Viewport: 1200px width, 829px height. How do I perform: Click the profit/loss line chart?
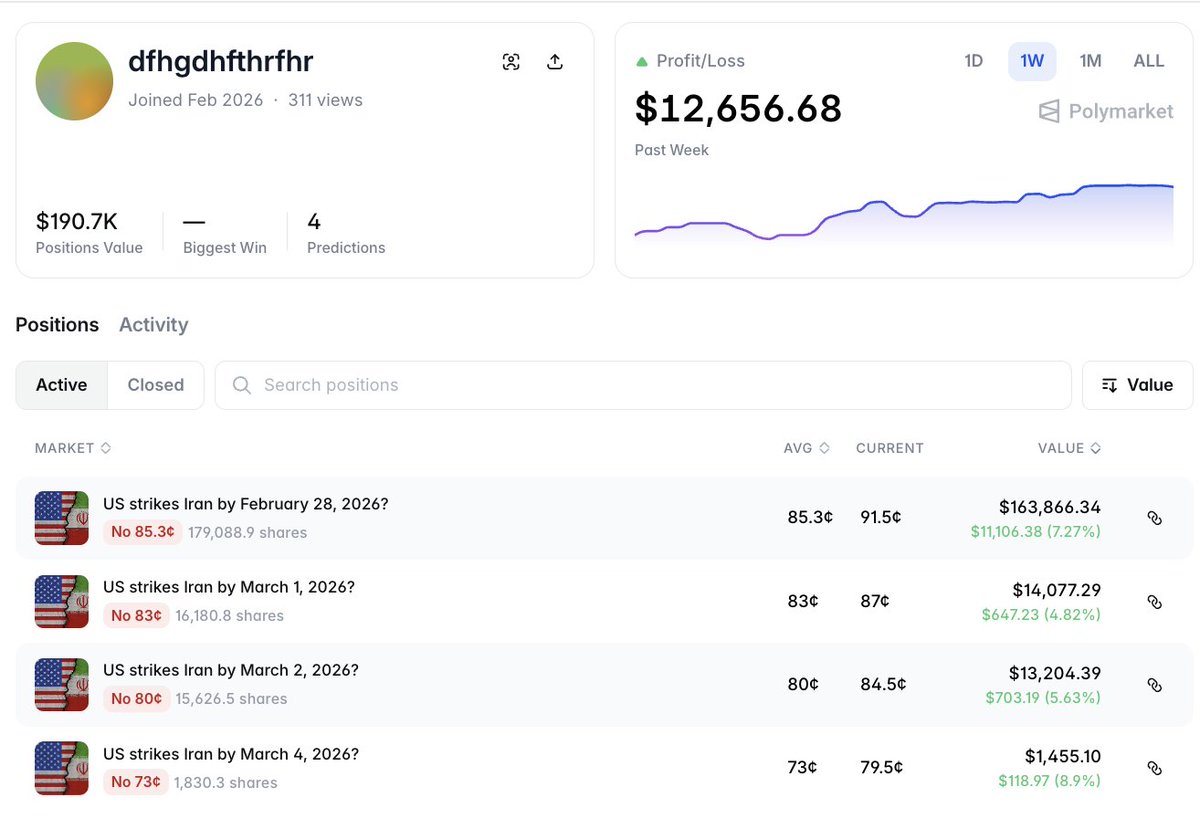[904, 212]
